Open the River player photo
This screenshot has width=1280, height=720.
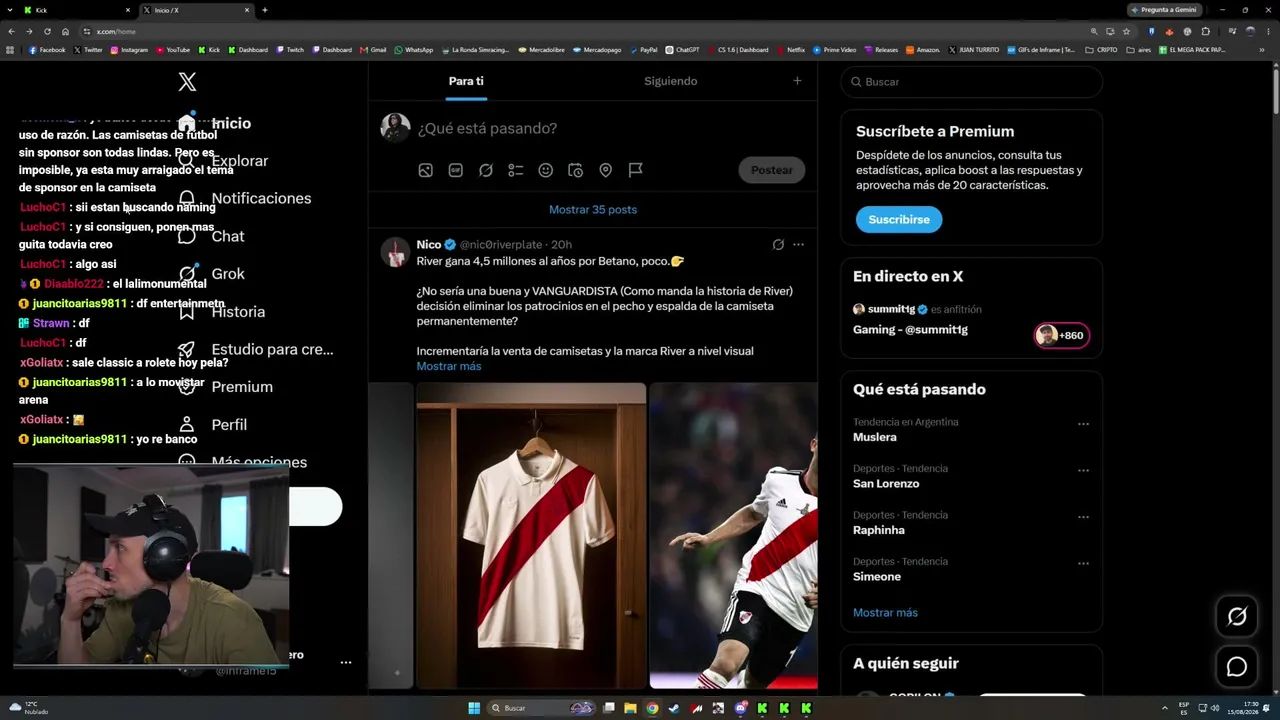pos(733,536)
